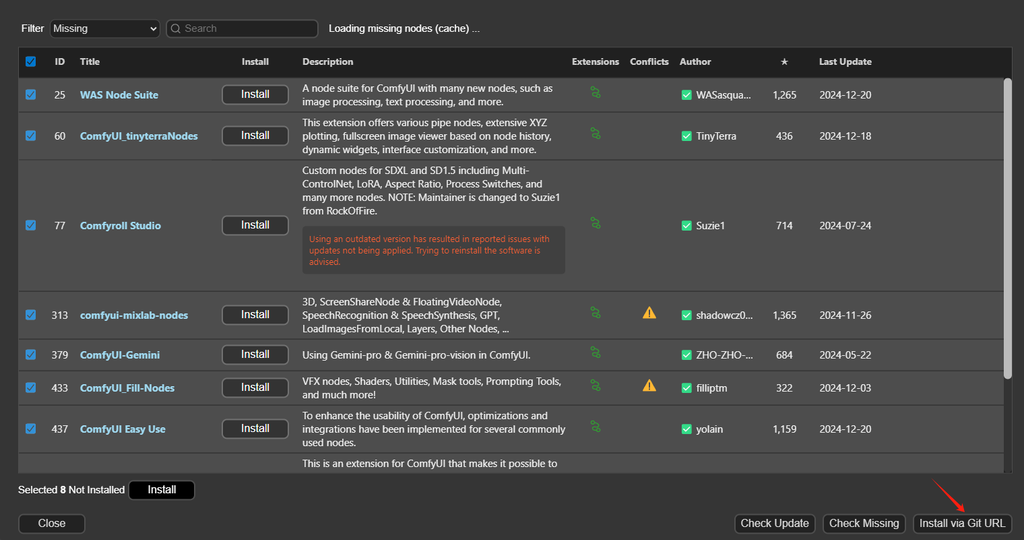Toggle the select-all checkbox in the header
This screenshot has height=540, width=1024.
pos(31,62)
